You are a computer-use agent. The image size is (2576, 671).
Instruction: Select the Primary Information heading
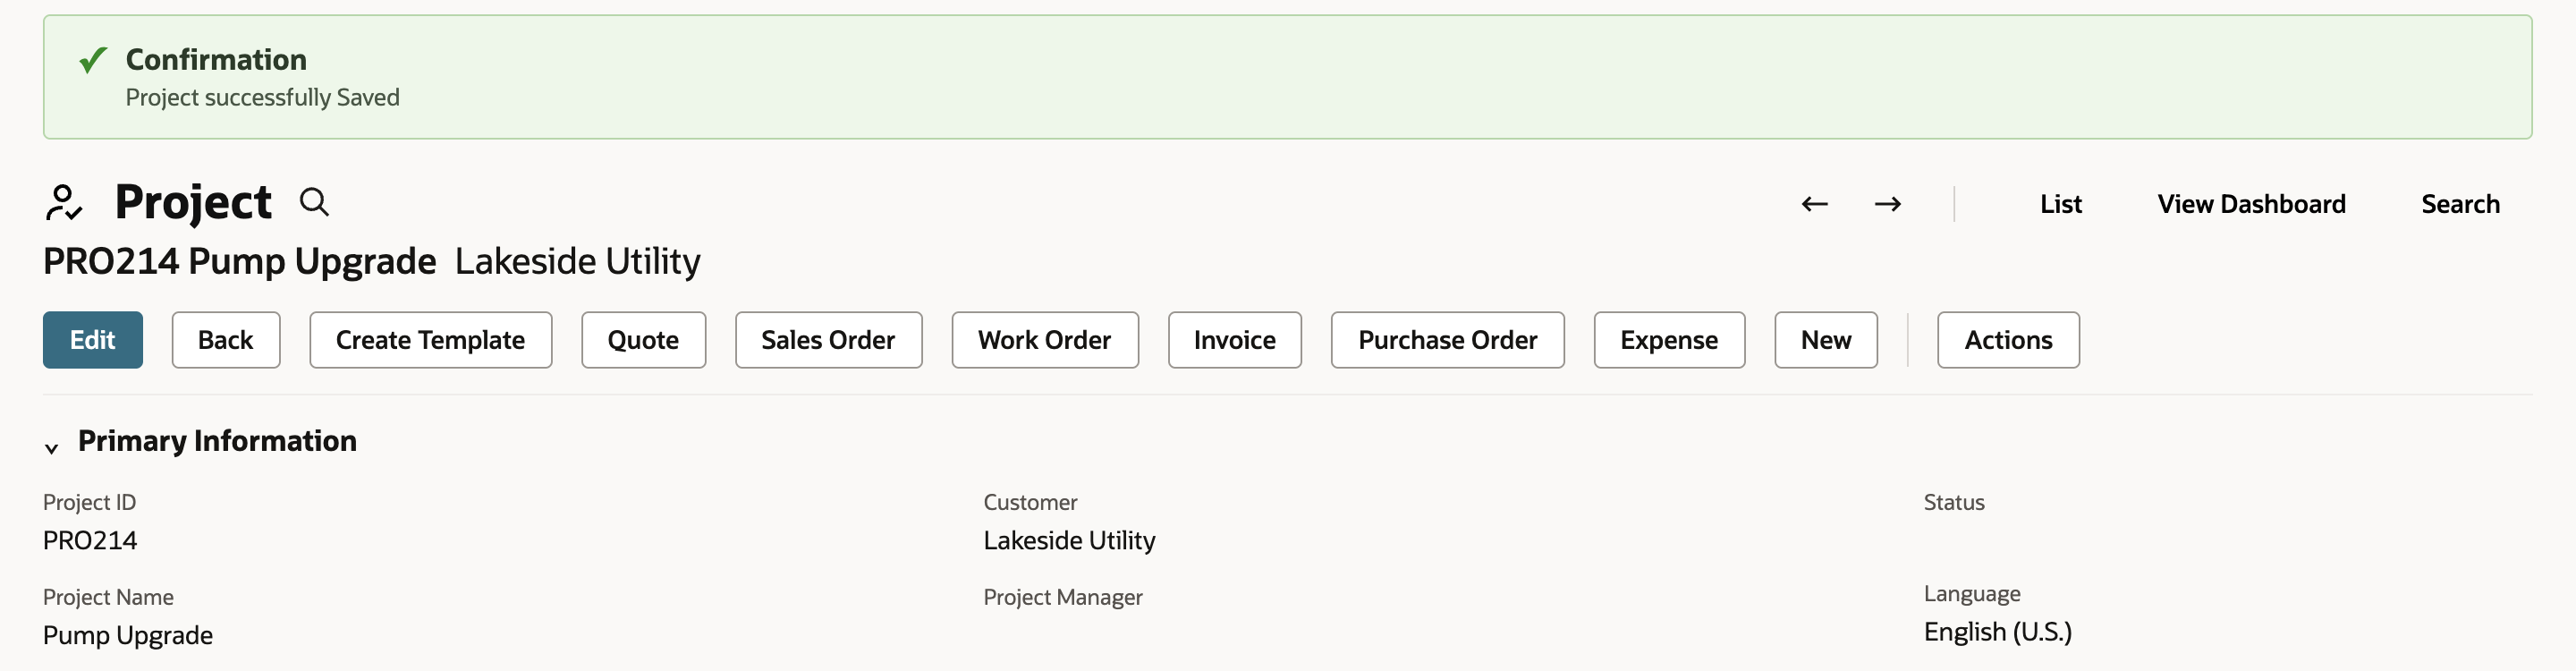pyautogui.click(x=217, y=441)
